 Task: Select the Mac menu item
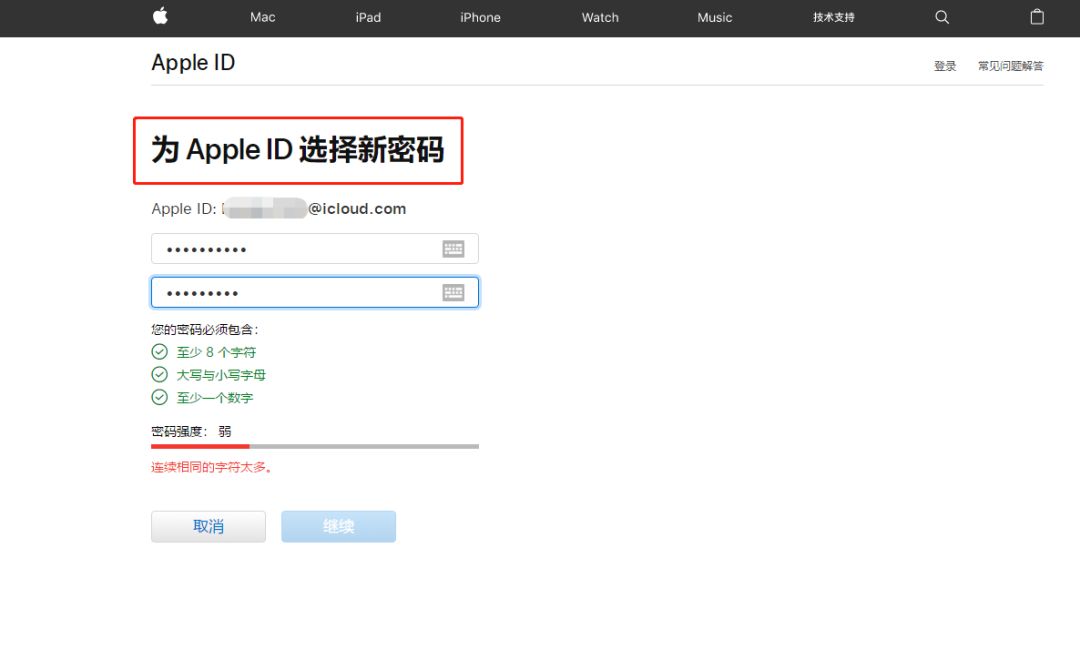point(262,17)
